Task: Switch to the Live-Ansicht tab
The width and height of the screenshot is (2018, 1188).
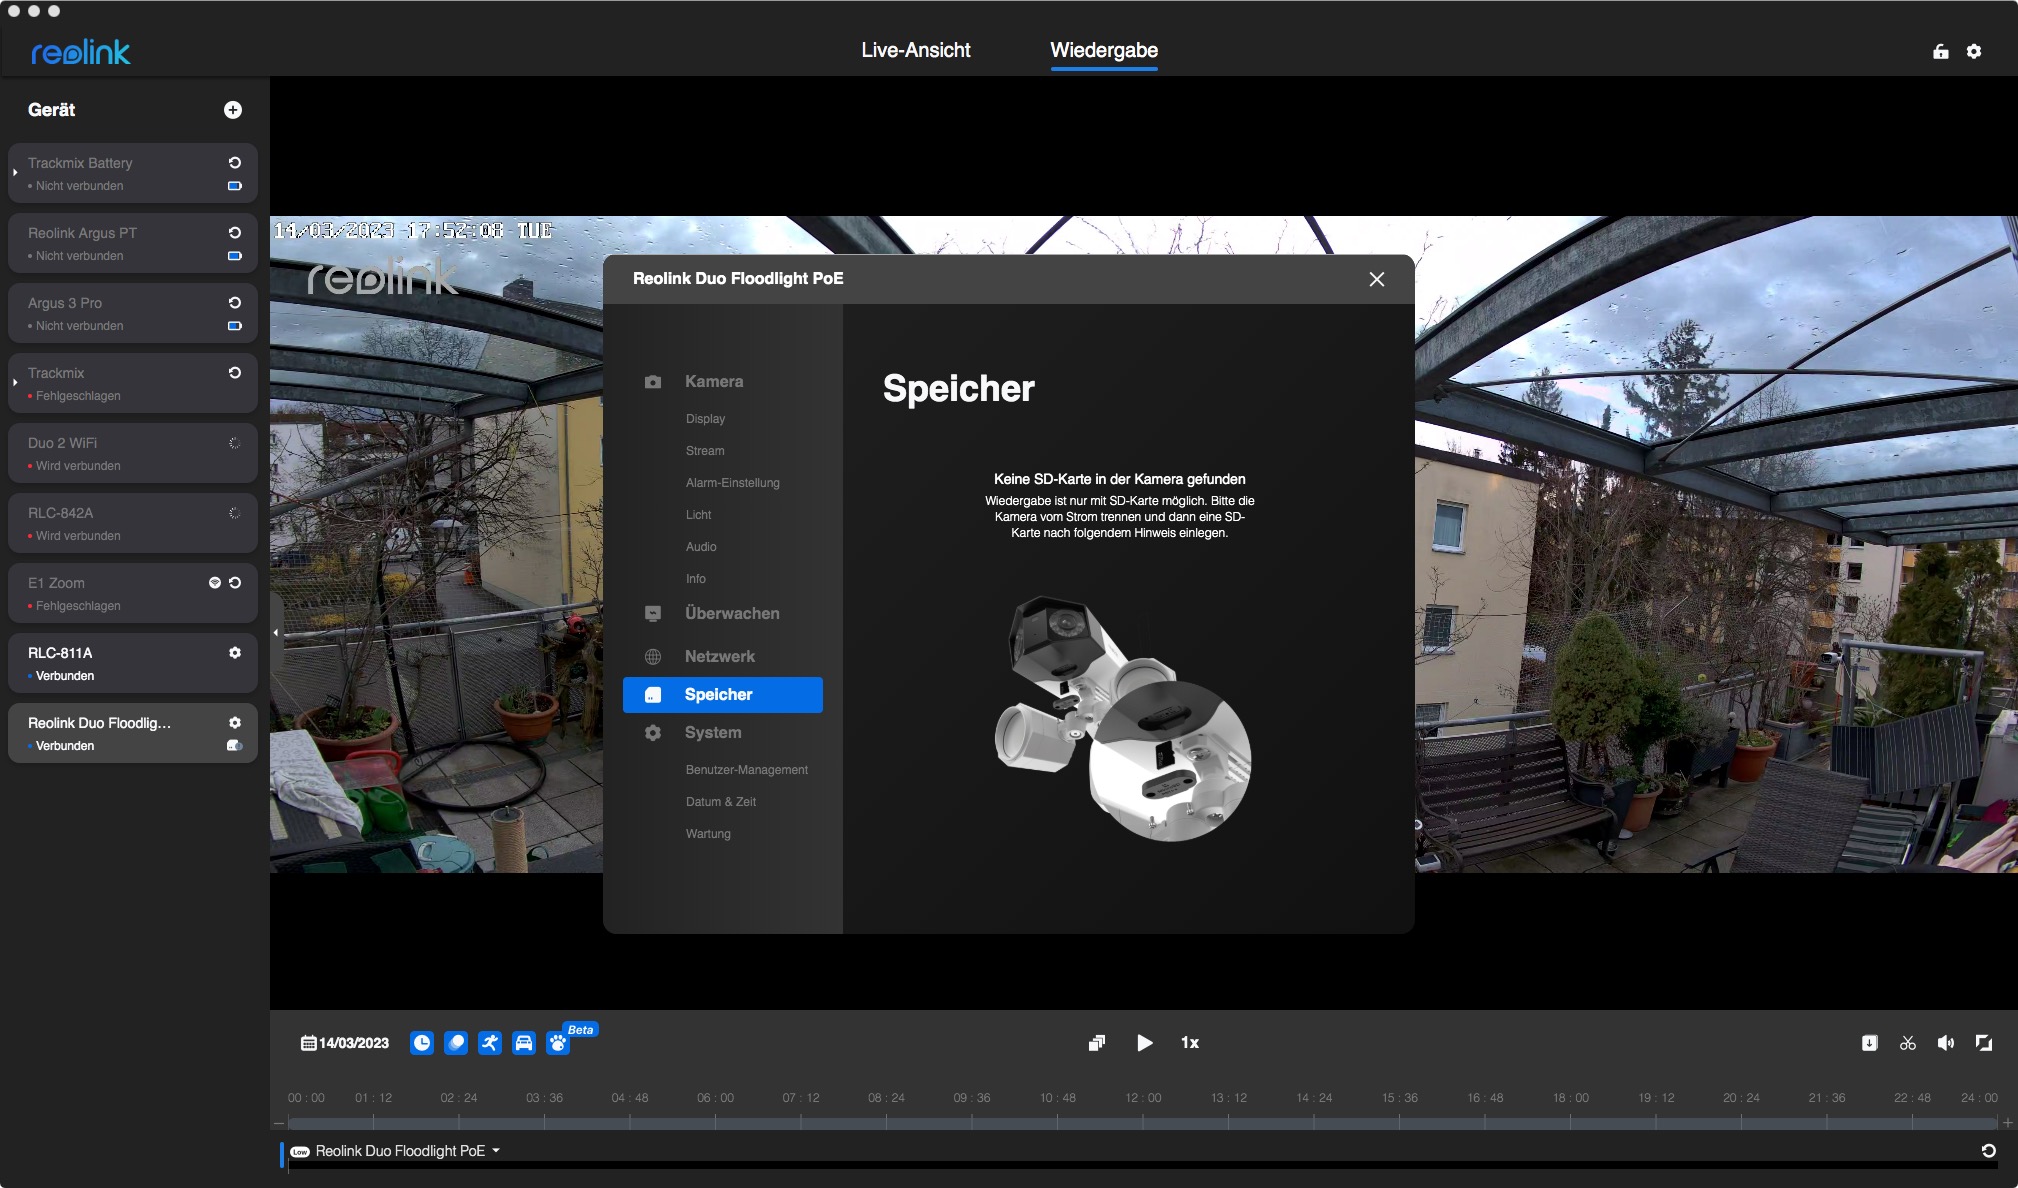Action: click(915, 50)
